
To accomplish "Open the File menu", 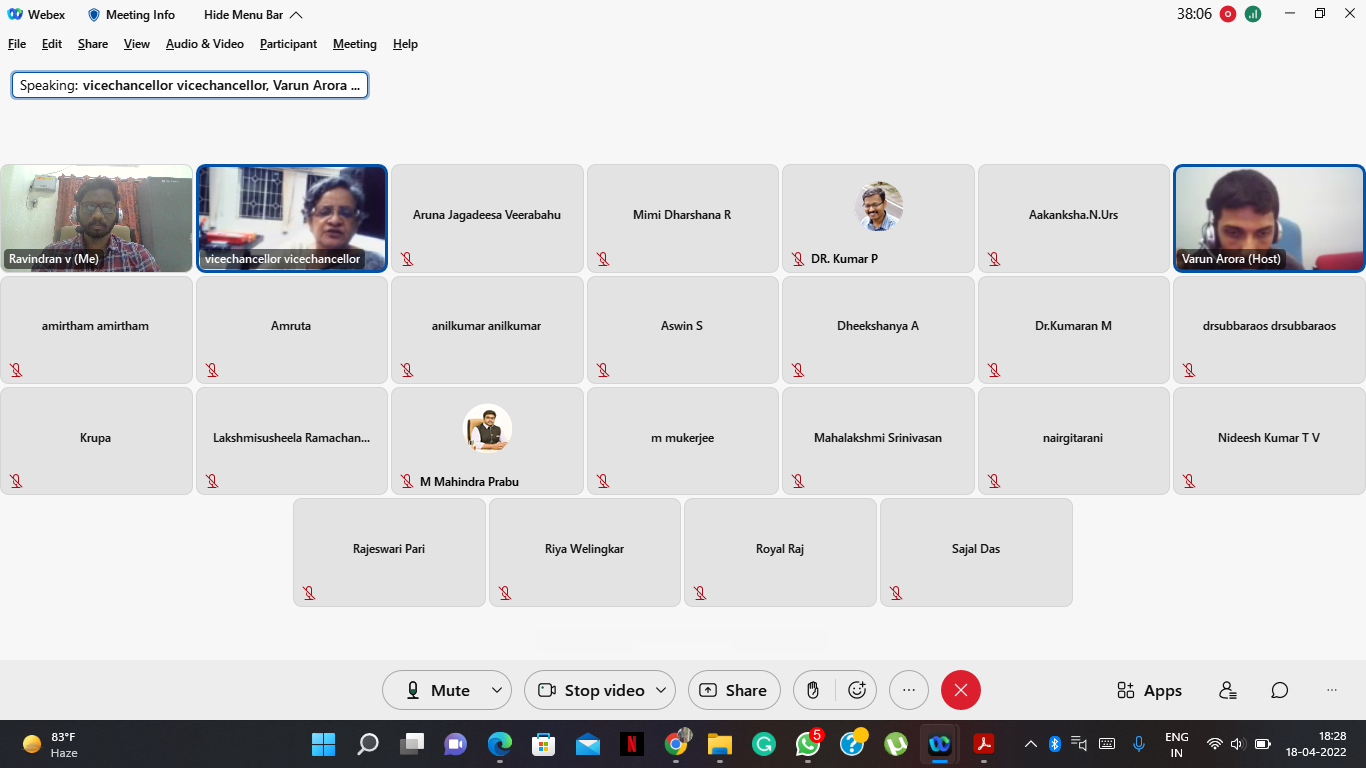I will 17,44.
